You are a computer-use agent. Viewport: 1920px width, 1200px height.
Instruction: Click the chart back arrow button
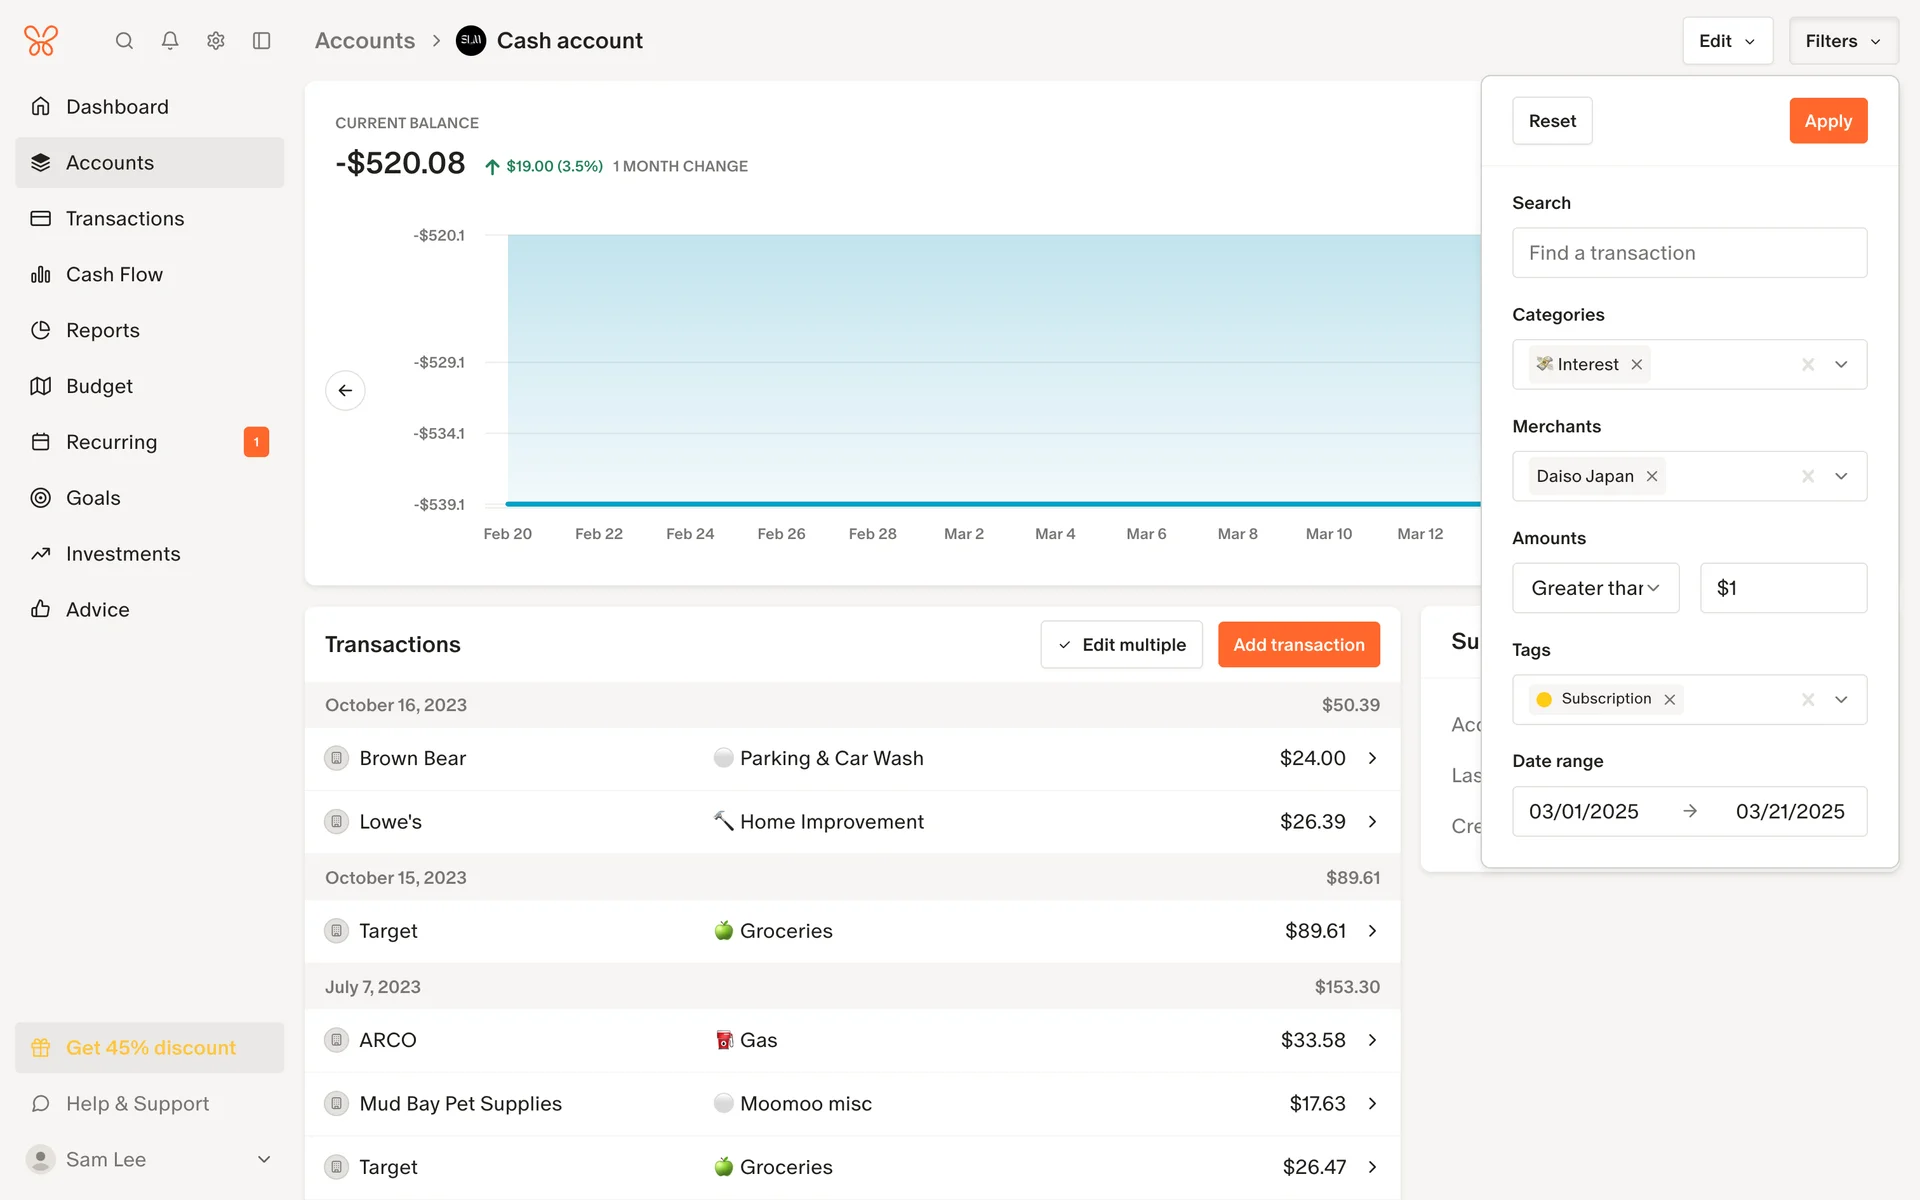pos(345,390)
